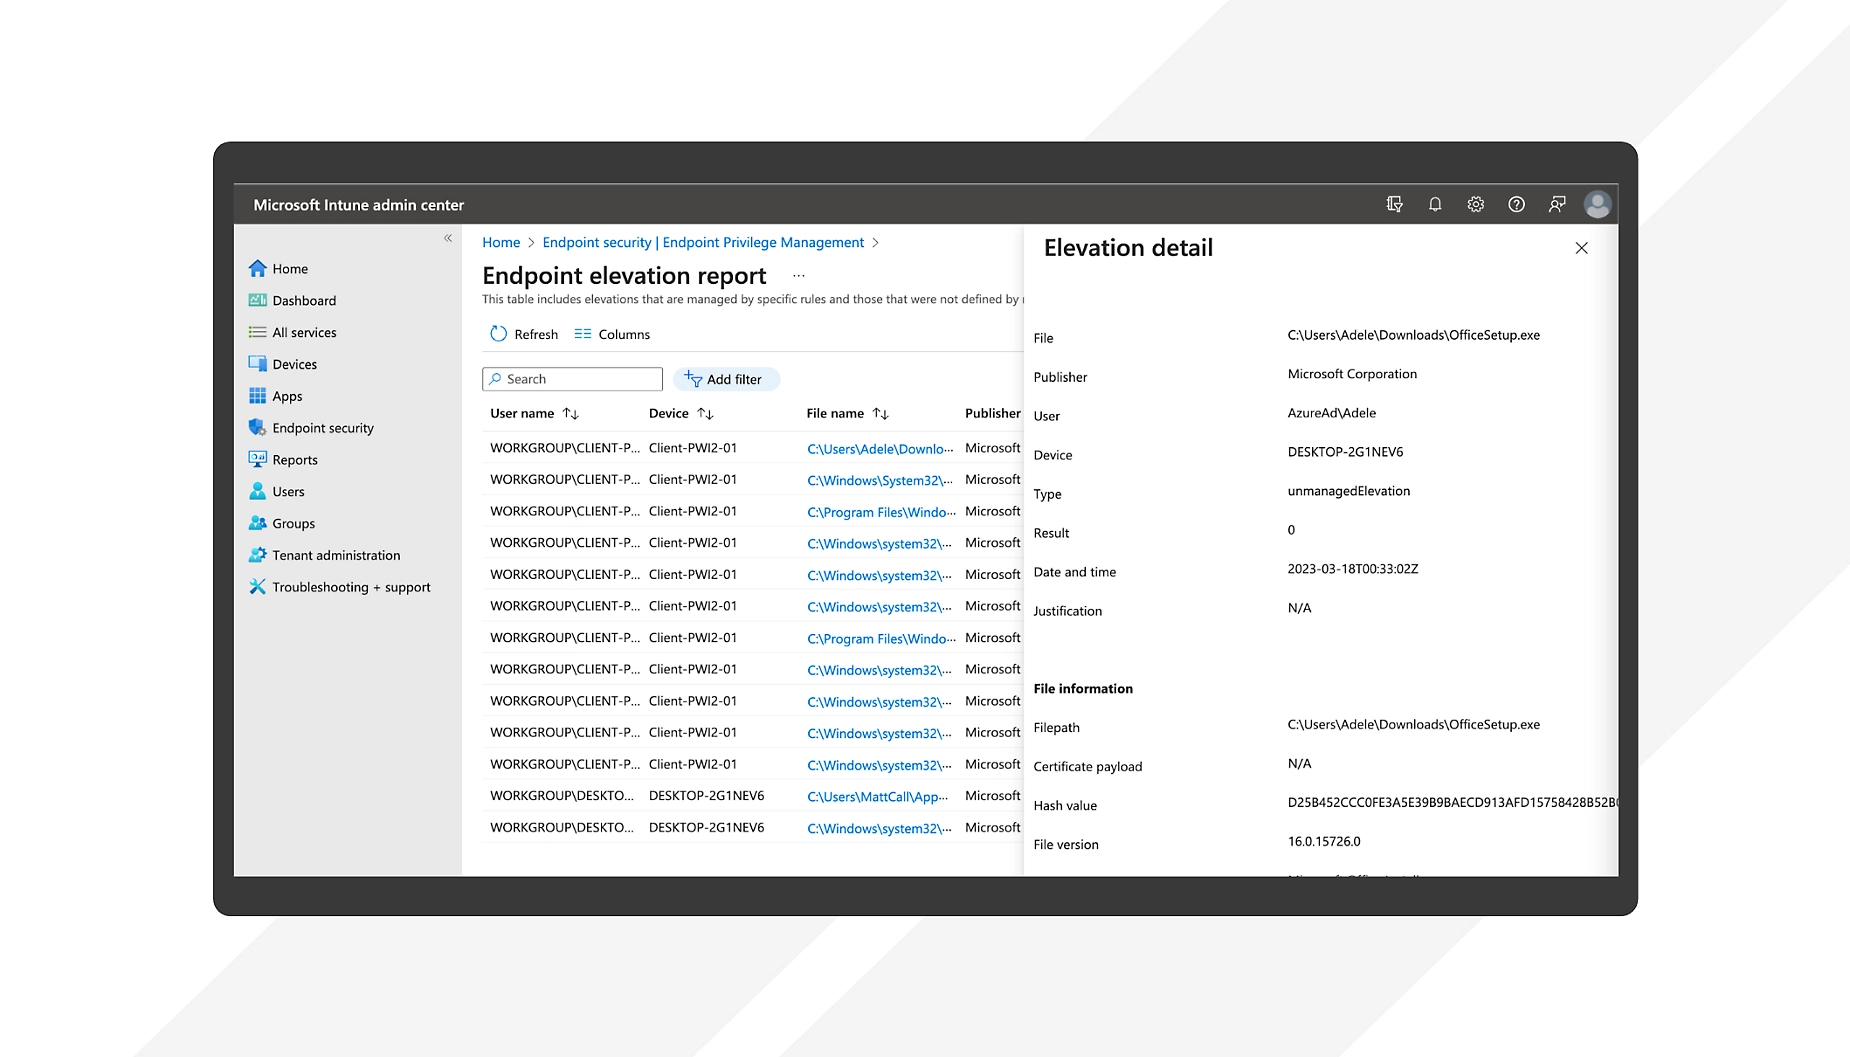Click into the Search input field

580,379
